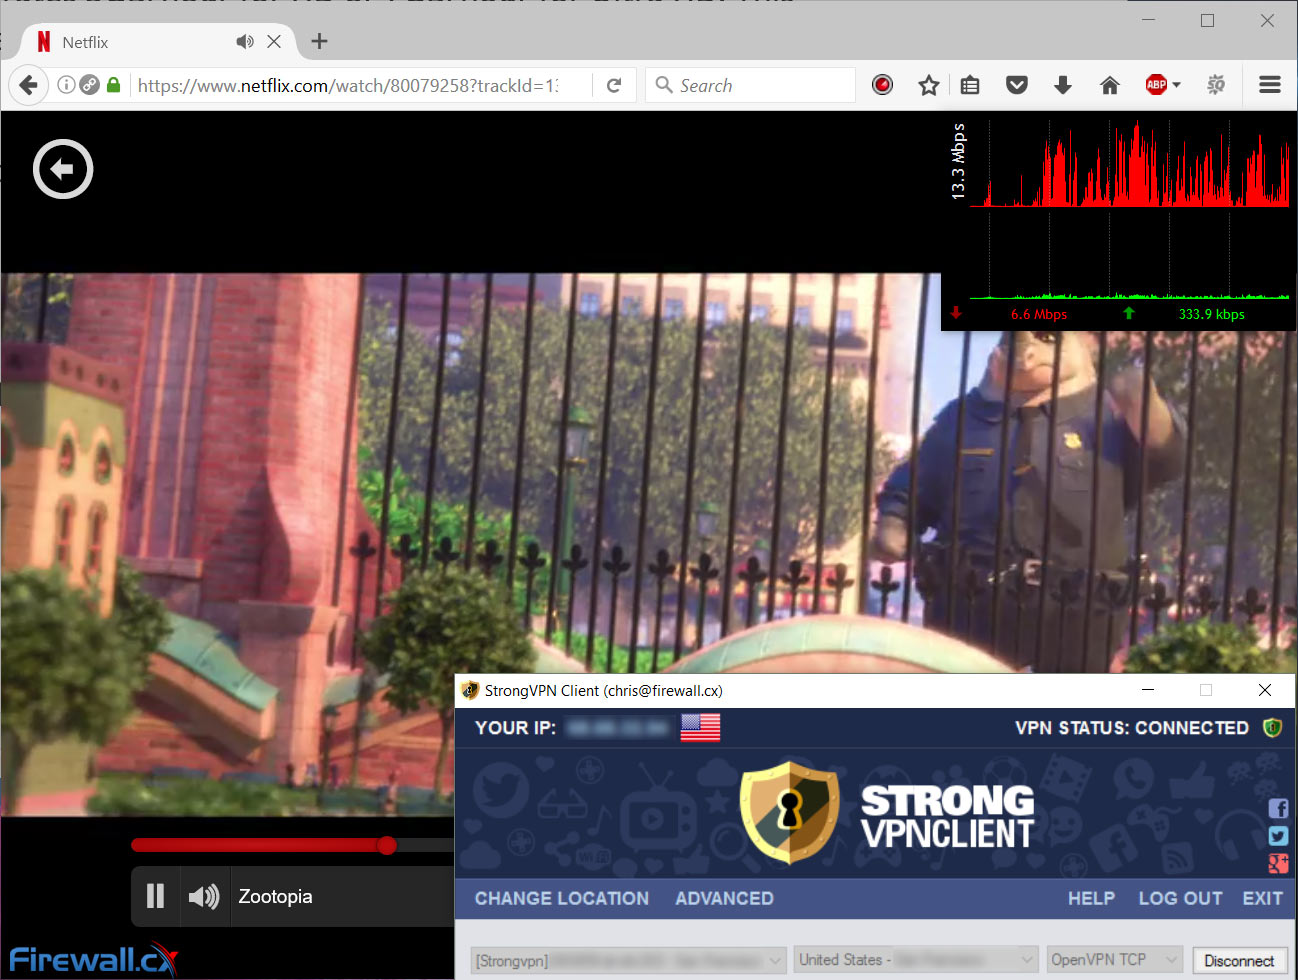Open StrongVPN Google Plus link icon
Image resolution: width=1298 pixels, height=980 pixels.
pos(1278,863)
